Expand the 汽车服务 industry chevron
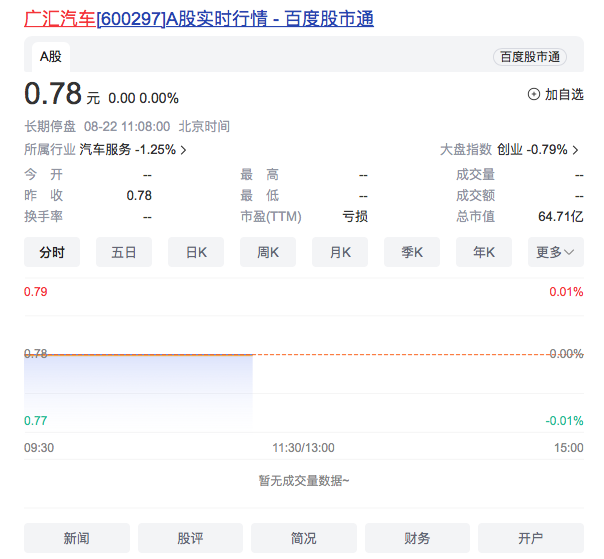Viewport: 604px width, 559px height. (184, 150)
